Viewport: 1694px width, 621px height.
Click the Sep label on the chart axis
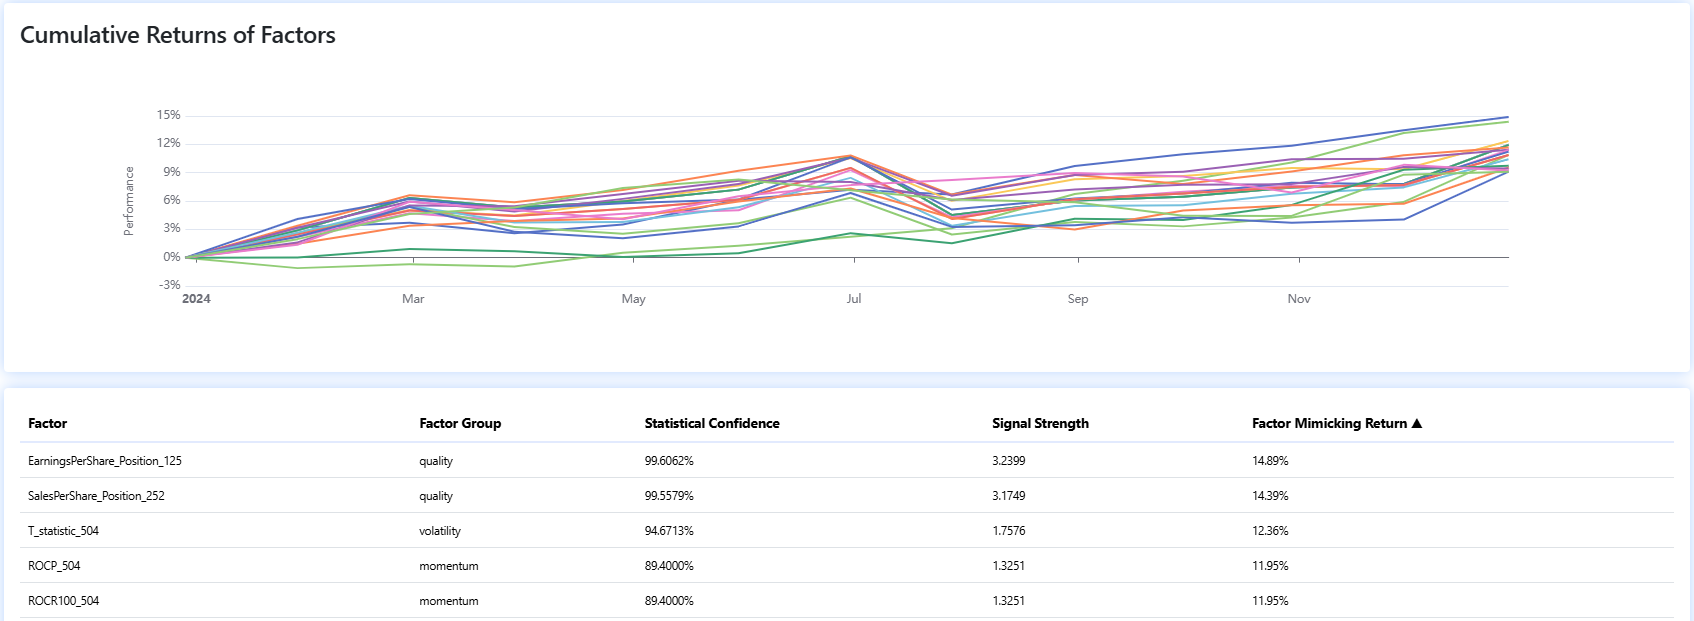tap(1077, 299)
